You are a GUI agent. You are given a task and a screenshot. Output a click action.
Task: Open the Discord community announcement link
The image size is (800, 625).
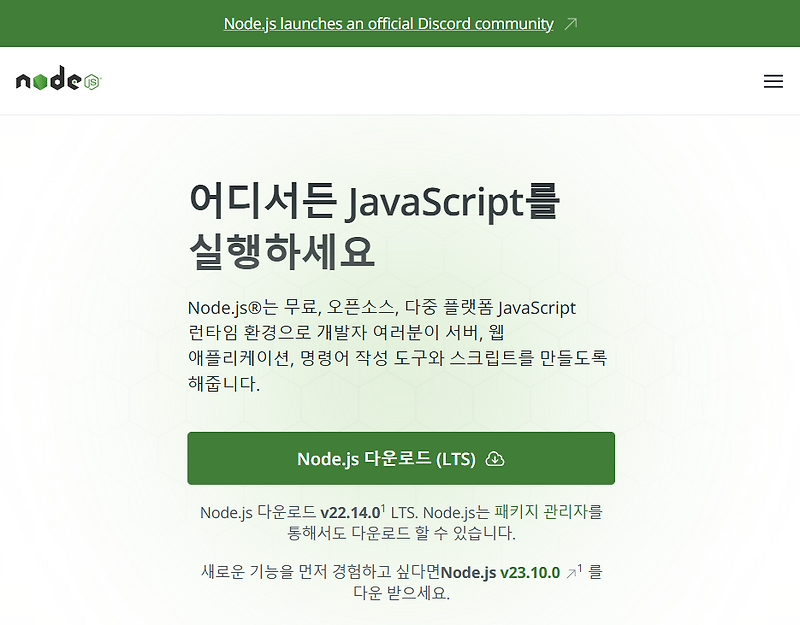[388, 22]
